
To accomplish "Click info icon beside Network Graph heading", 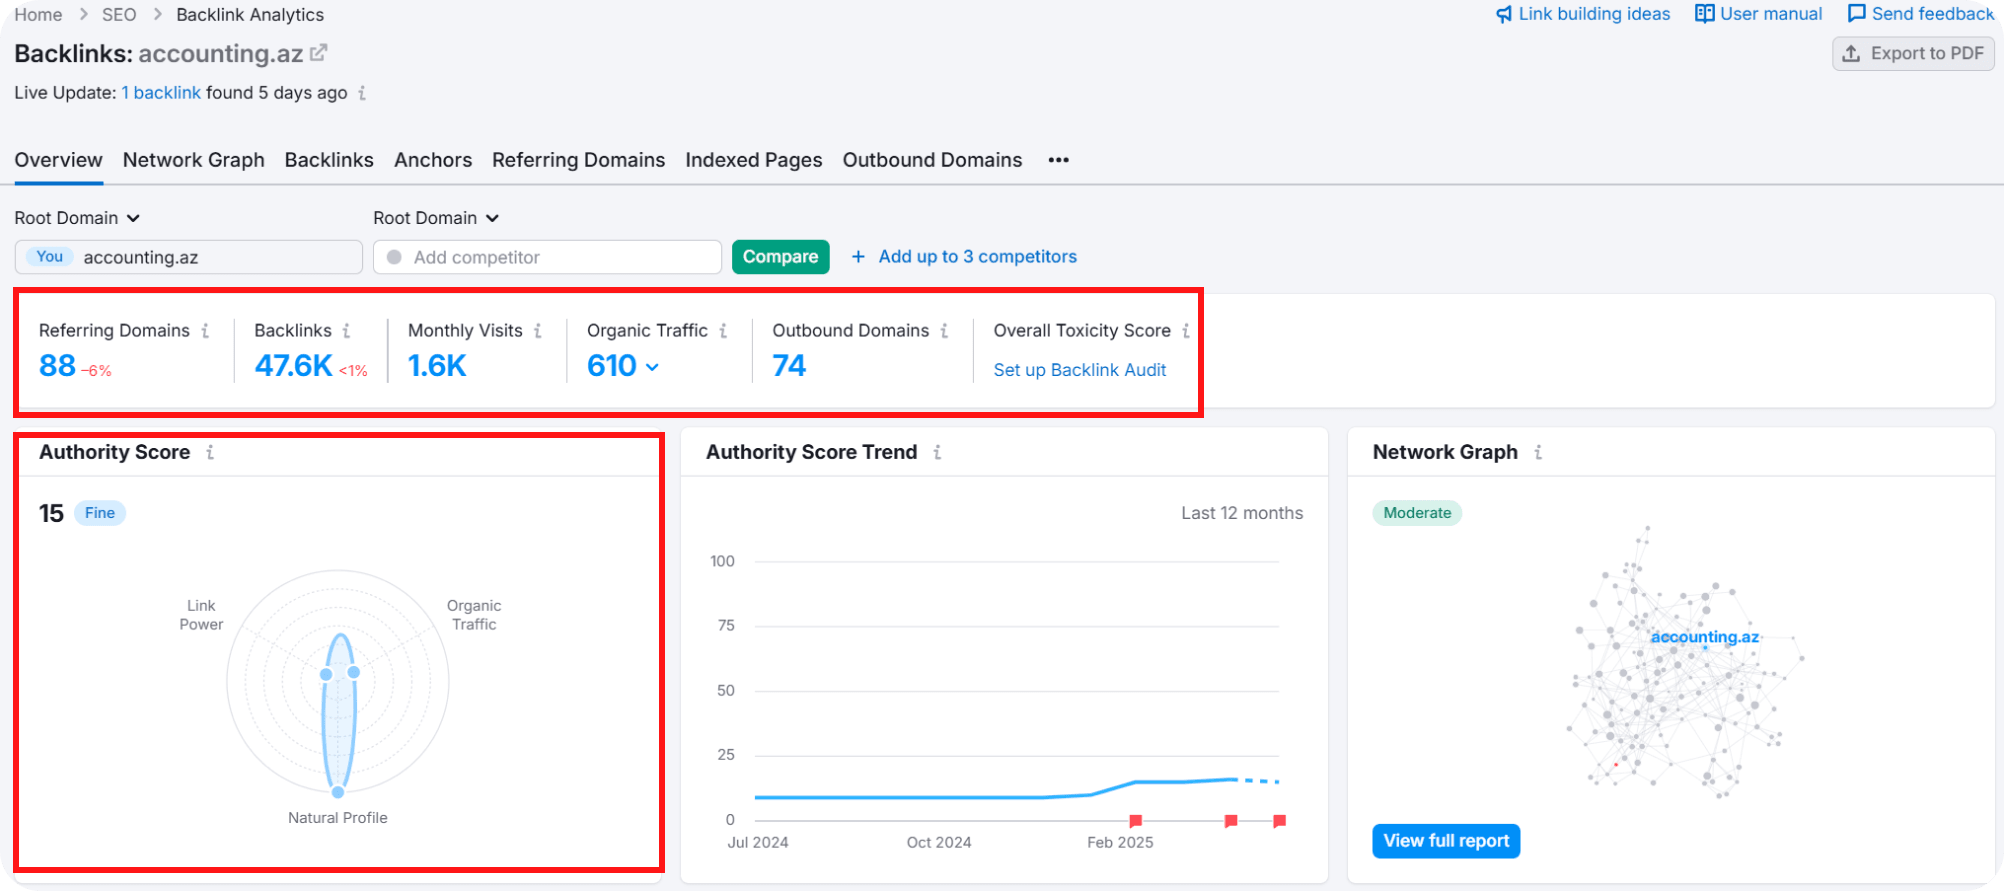I will (1538, 453).
